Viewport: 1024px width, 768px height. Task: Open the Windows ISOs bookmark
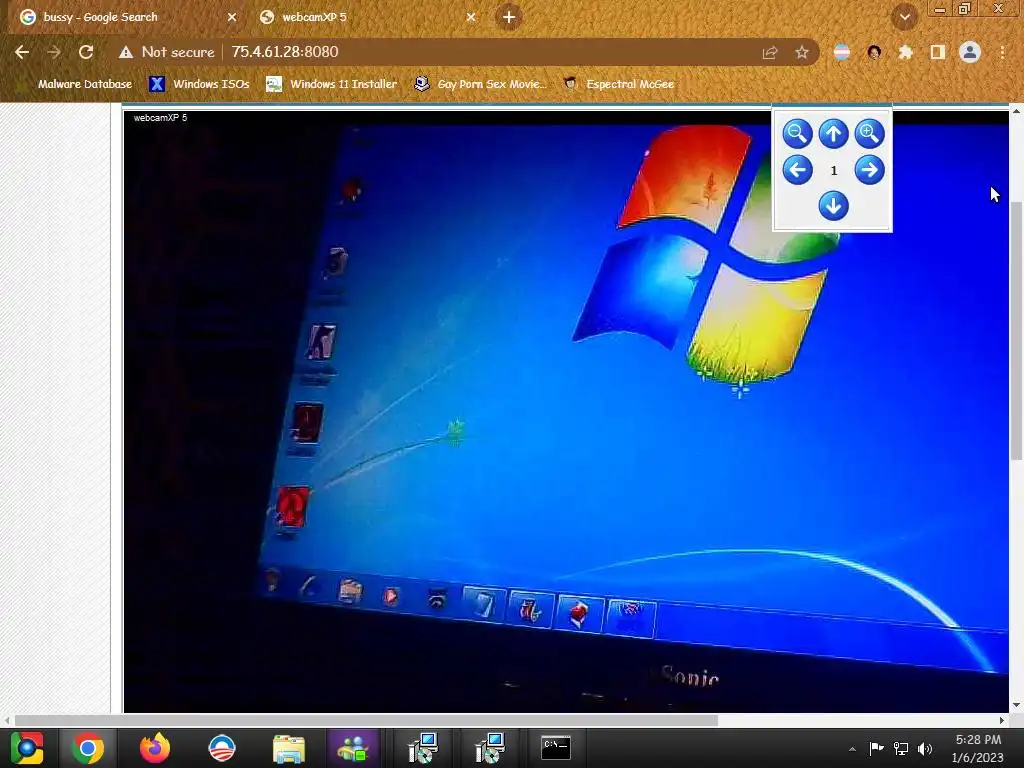(199, 84)
